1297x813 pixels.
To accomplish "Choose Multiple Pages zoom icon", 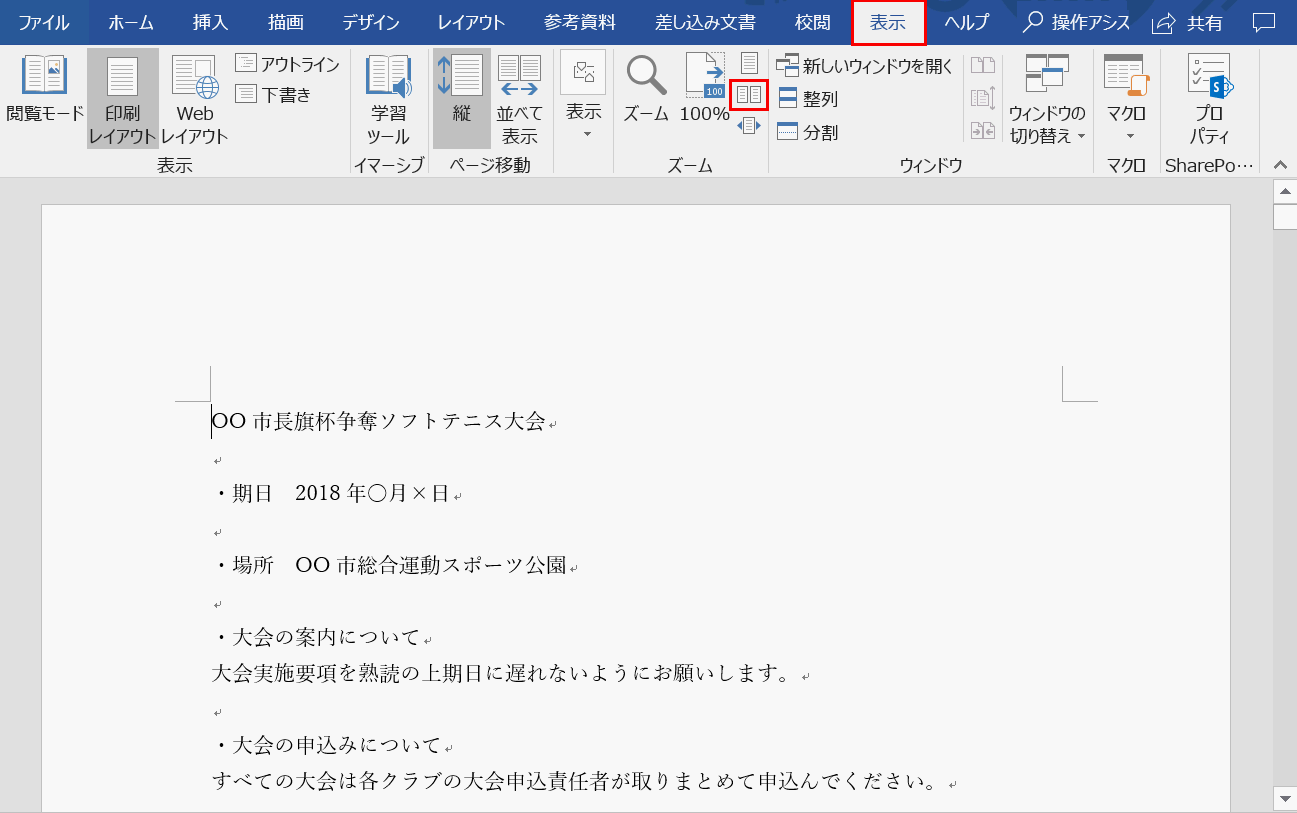I will tap(749, 95).
